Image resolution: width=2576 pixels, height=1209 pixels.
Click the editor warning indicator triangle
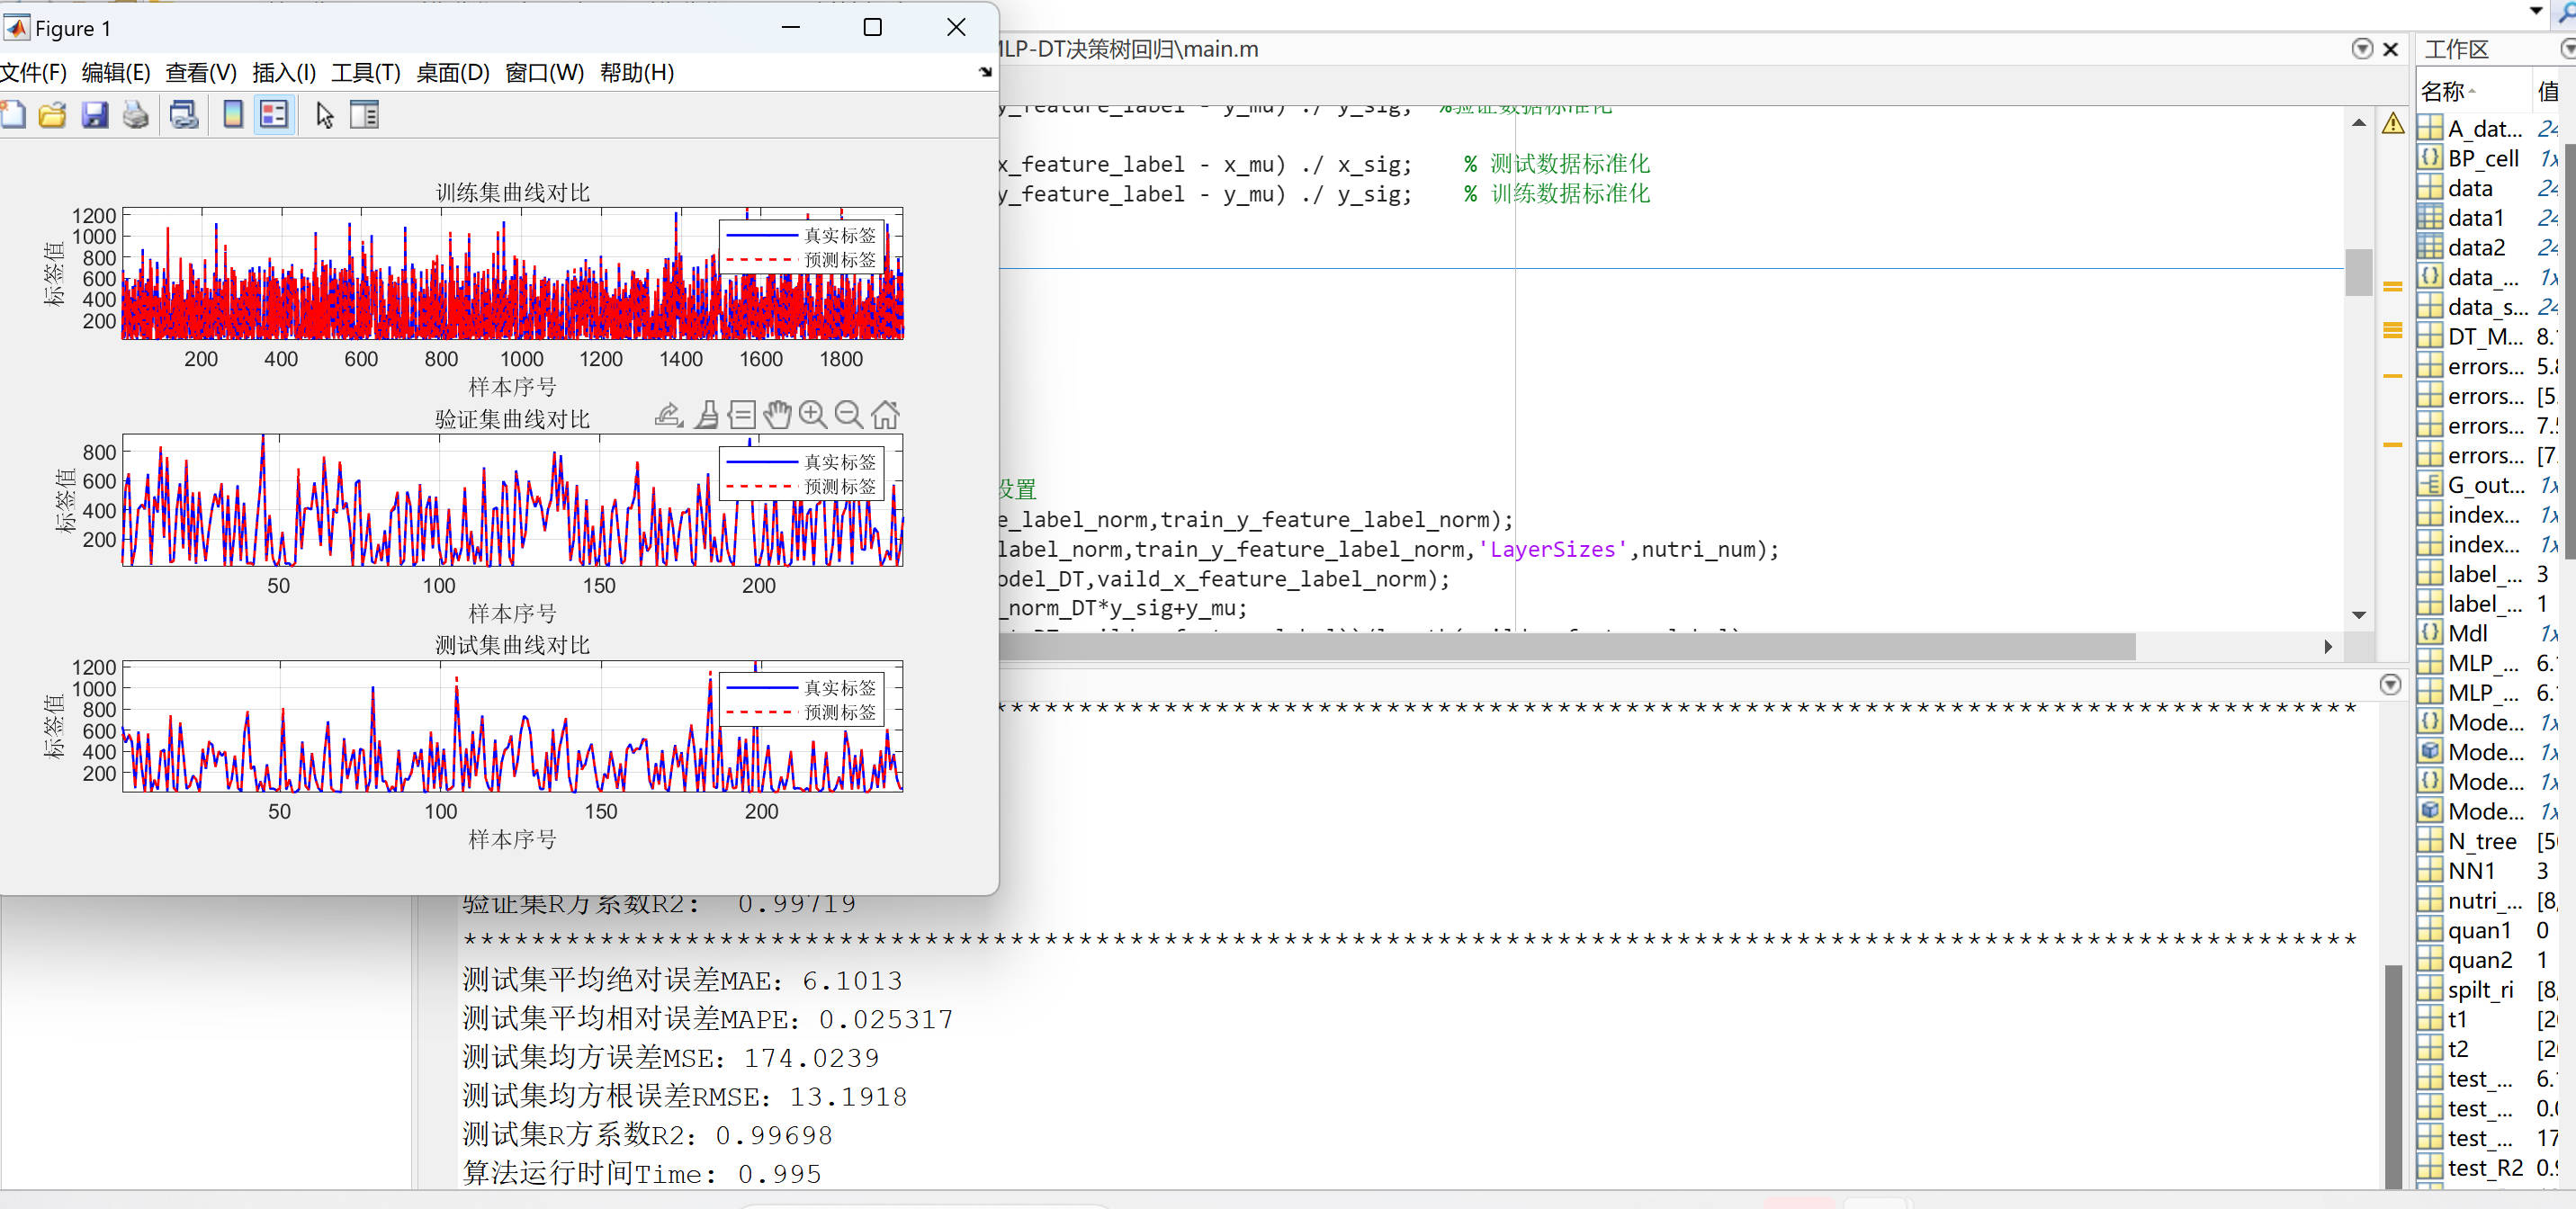(x=2392, y=124)
